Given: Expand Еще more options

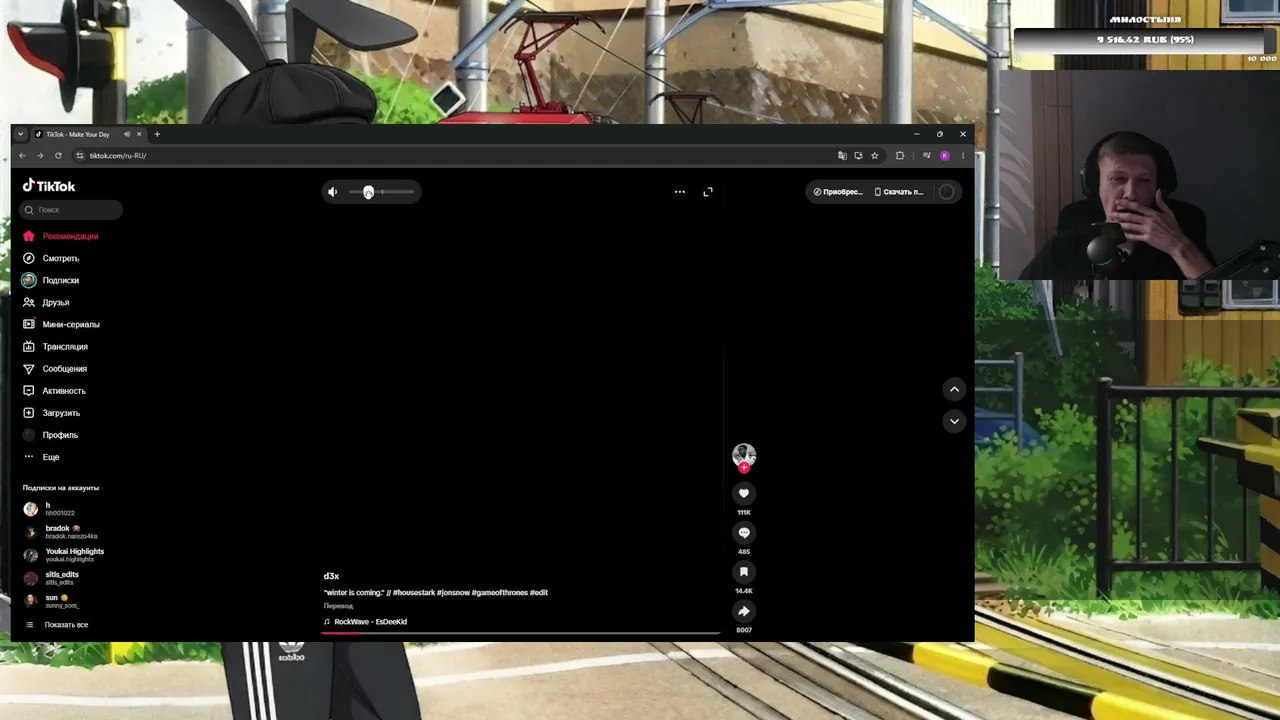Looking at the screenshot, I should [x=41, y=457].
